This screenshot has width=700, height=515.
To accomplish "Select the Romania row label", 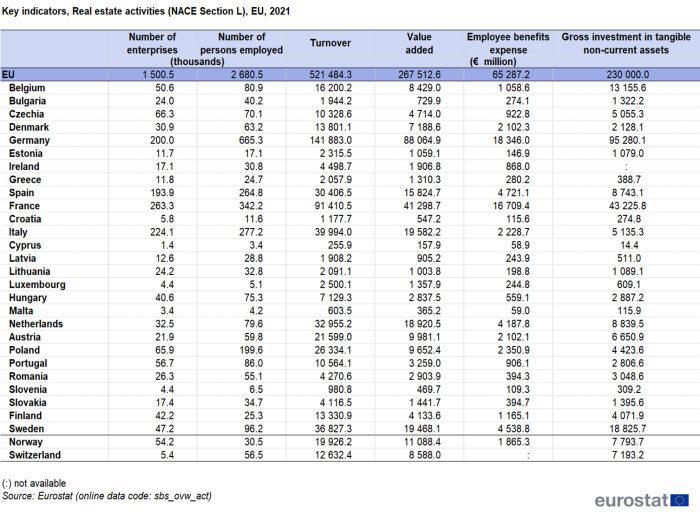I will 28,376.
